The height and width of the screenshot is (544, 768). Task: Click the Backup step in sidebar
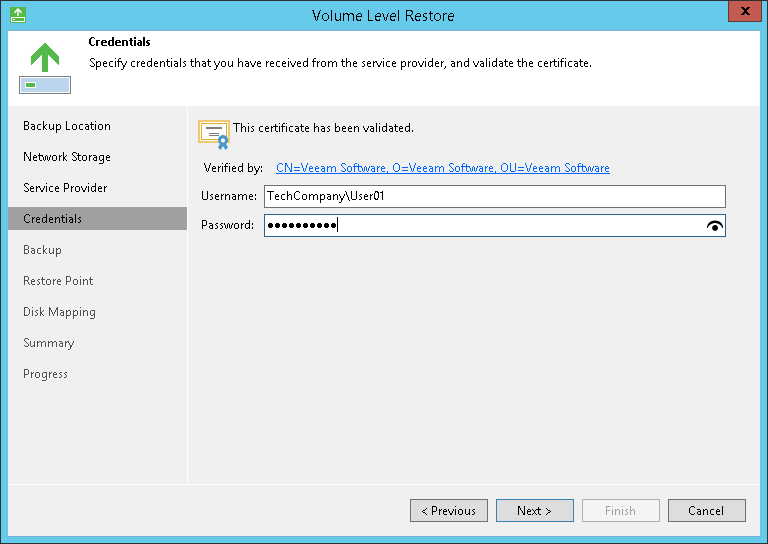(42, 250)
